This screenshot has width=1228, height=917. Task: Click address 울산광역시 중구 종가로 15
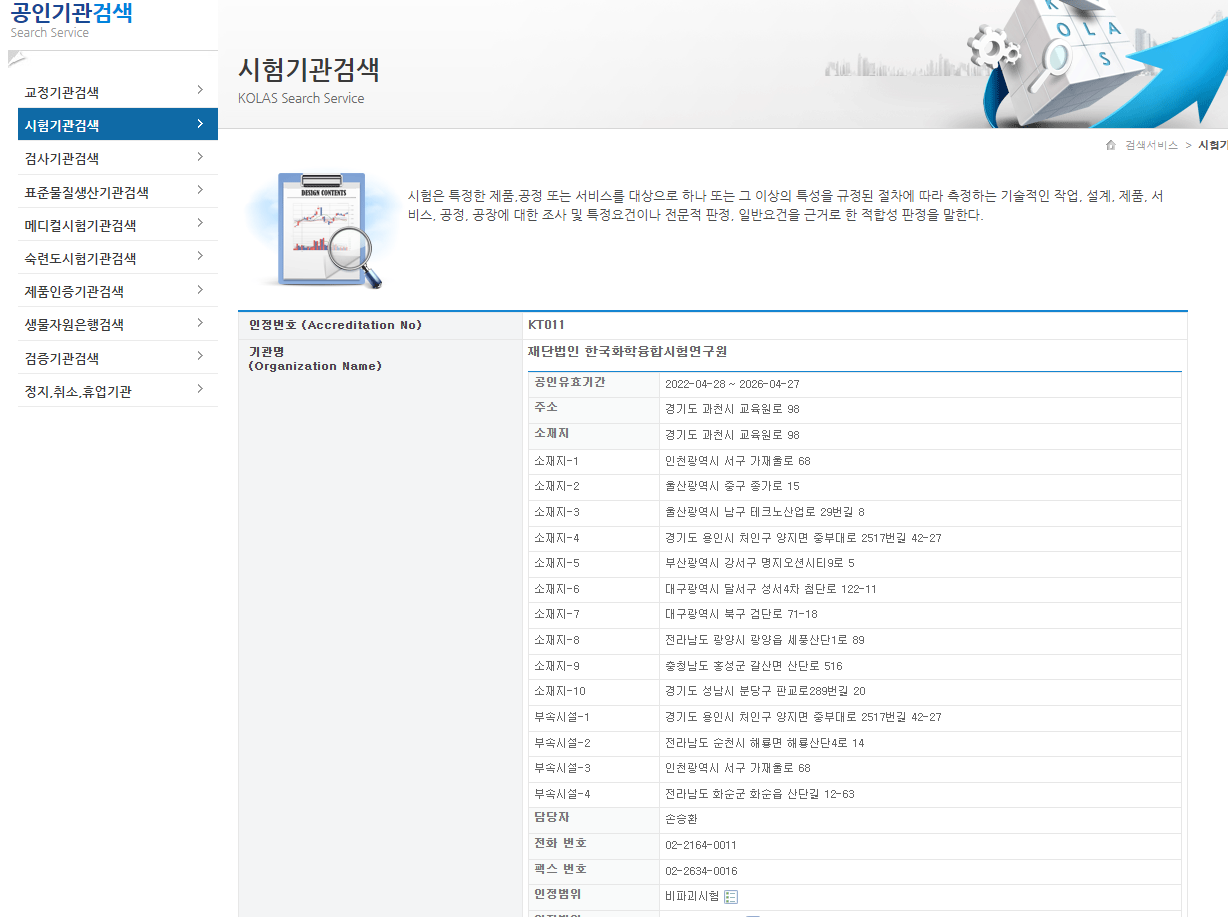pos(732,486)
